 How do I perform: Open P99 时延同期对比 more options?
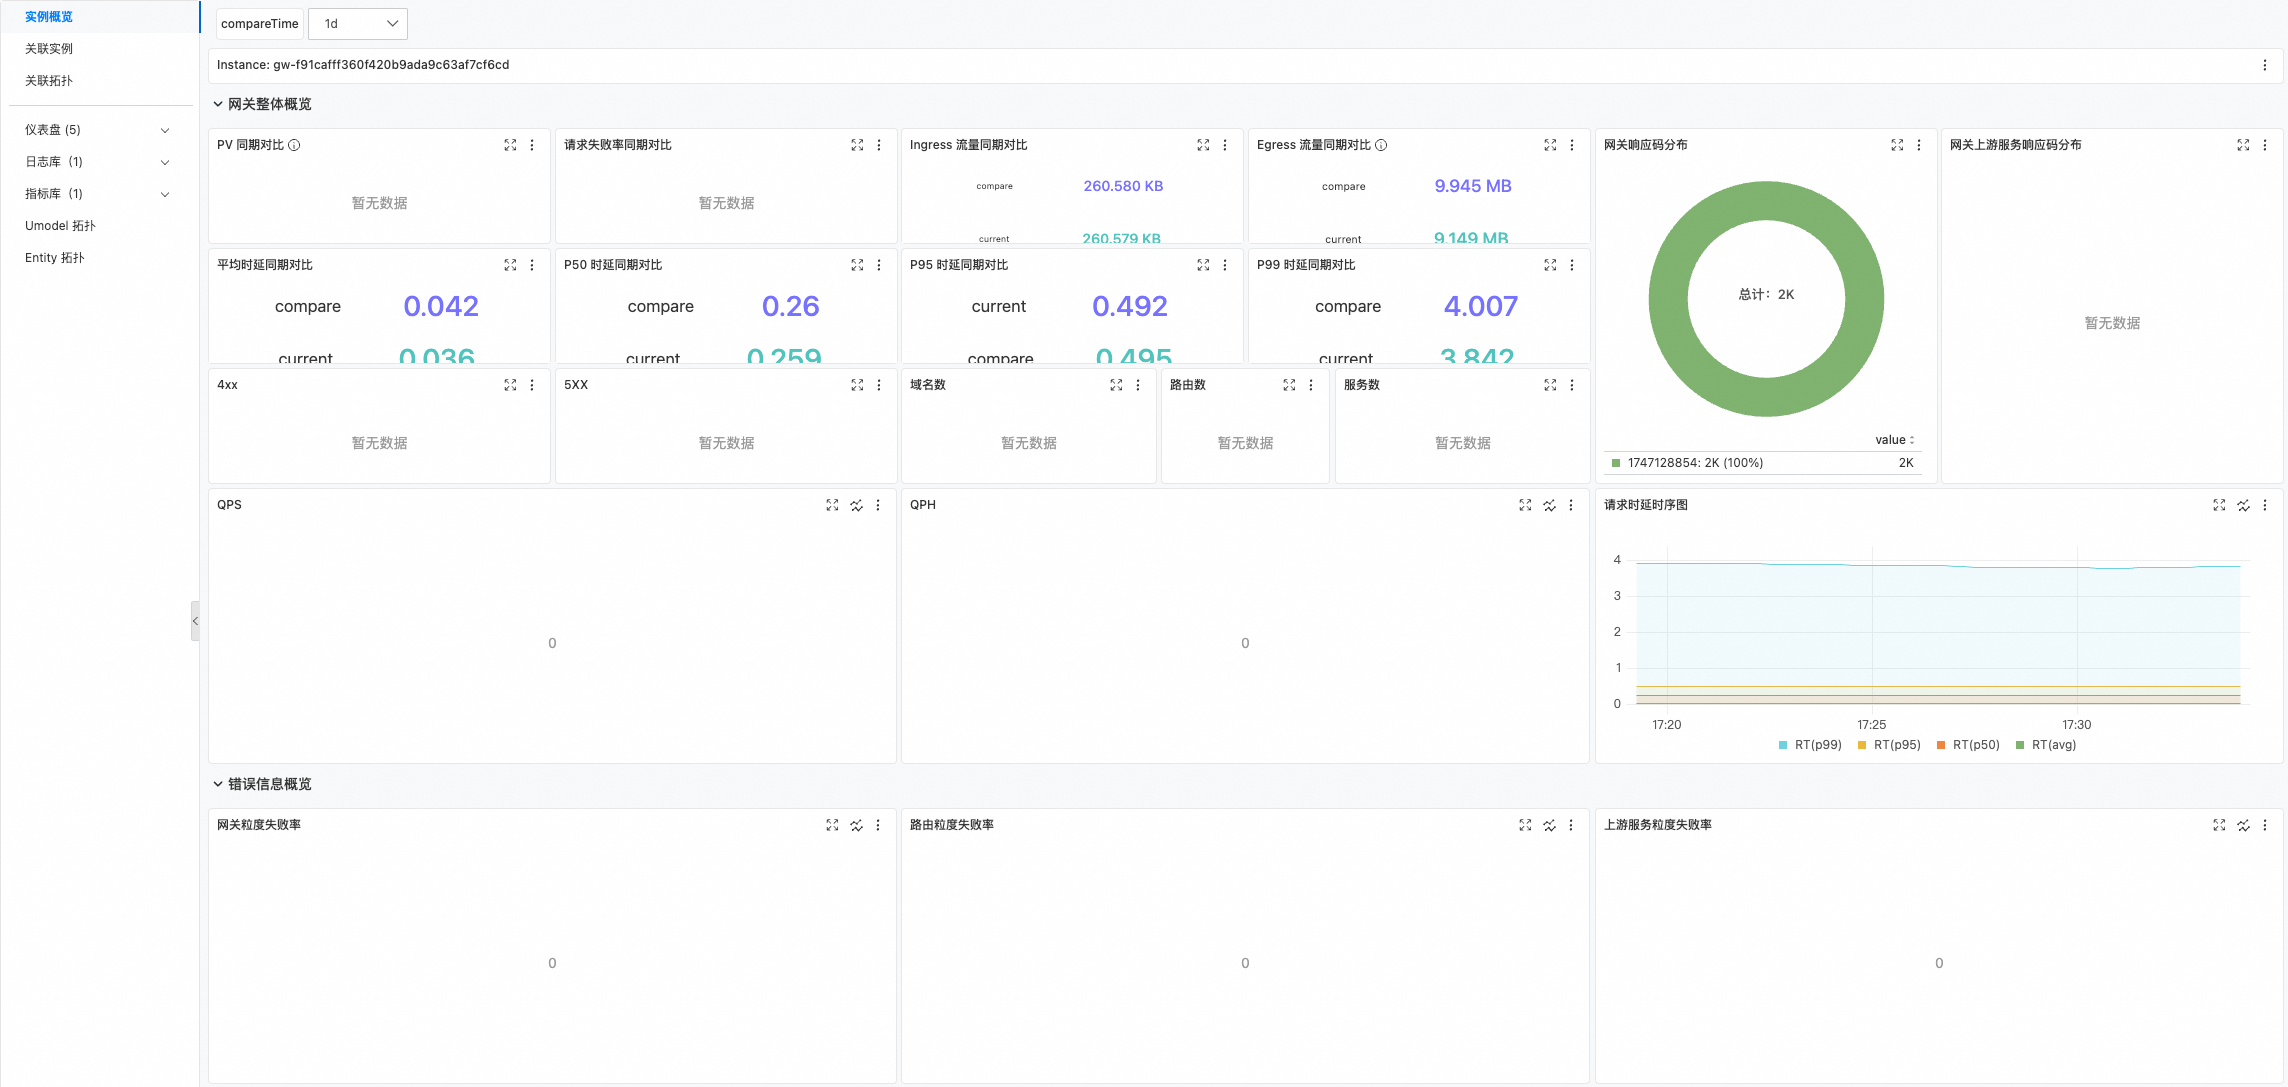(x=1572, y=265)
